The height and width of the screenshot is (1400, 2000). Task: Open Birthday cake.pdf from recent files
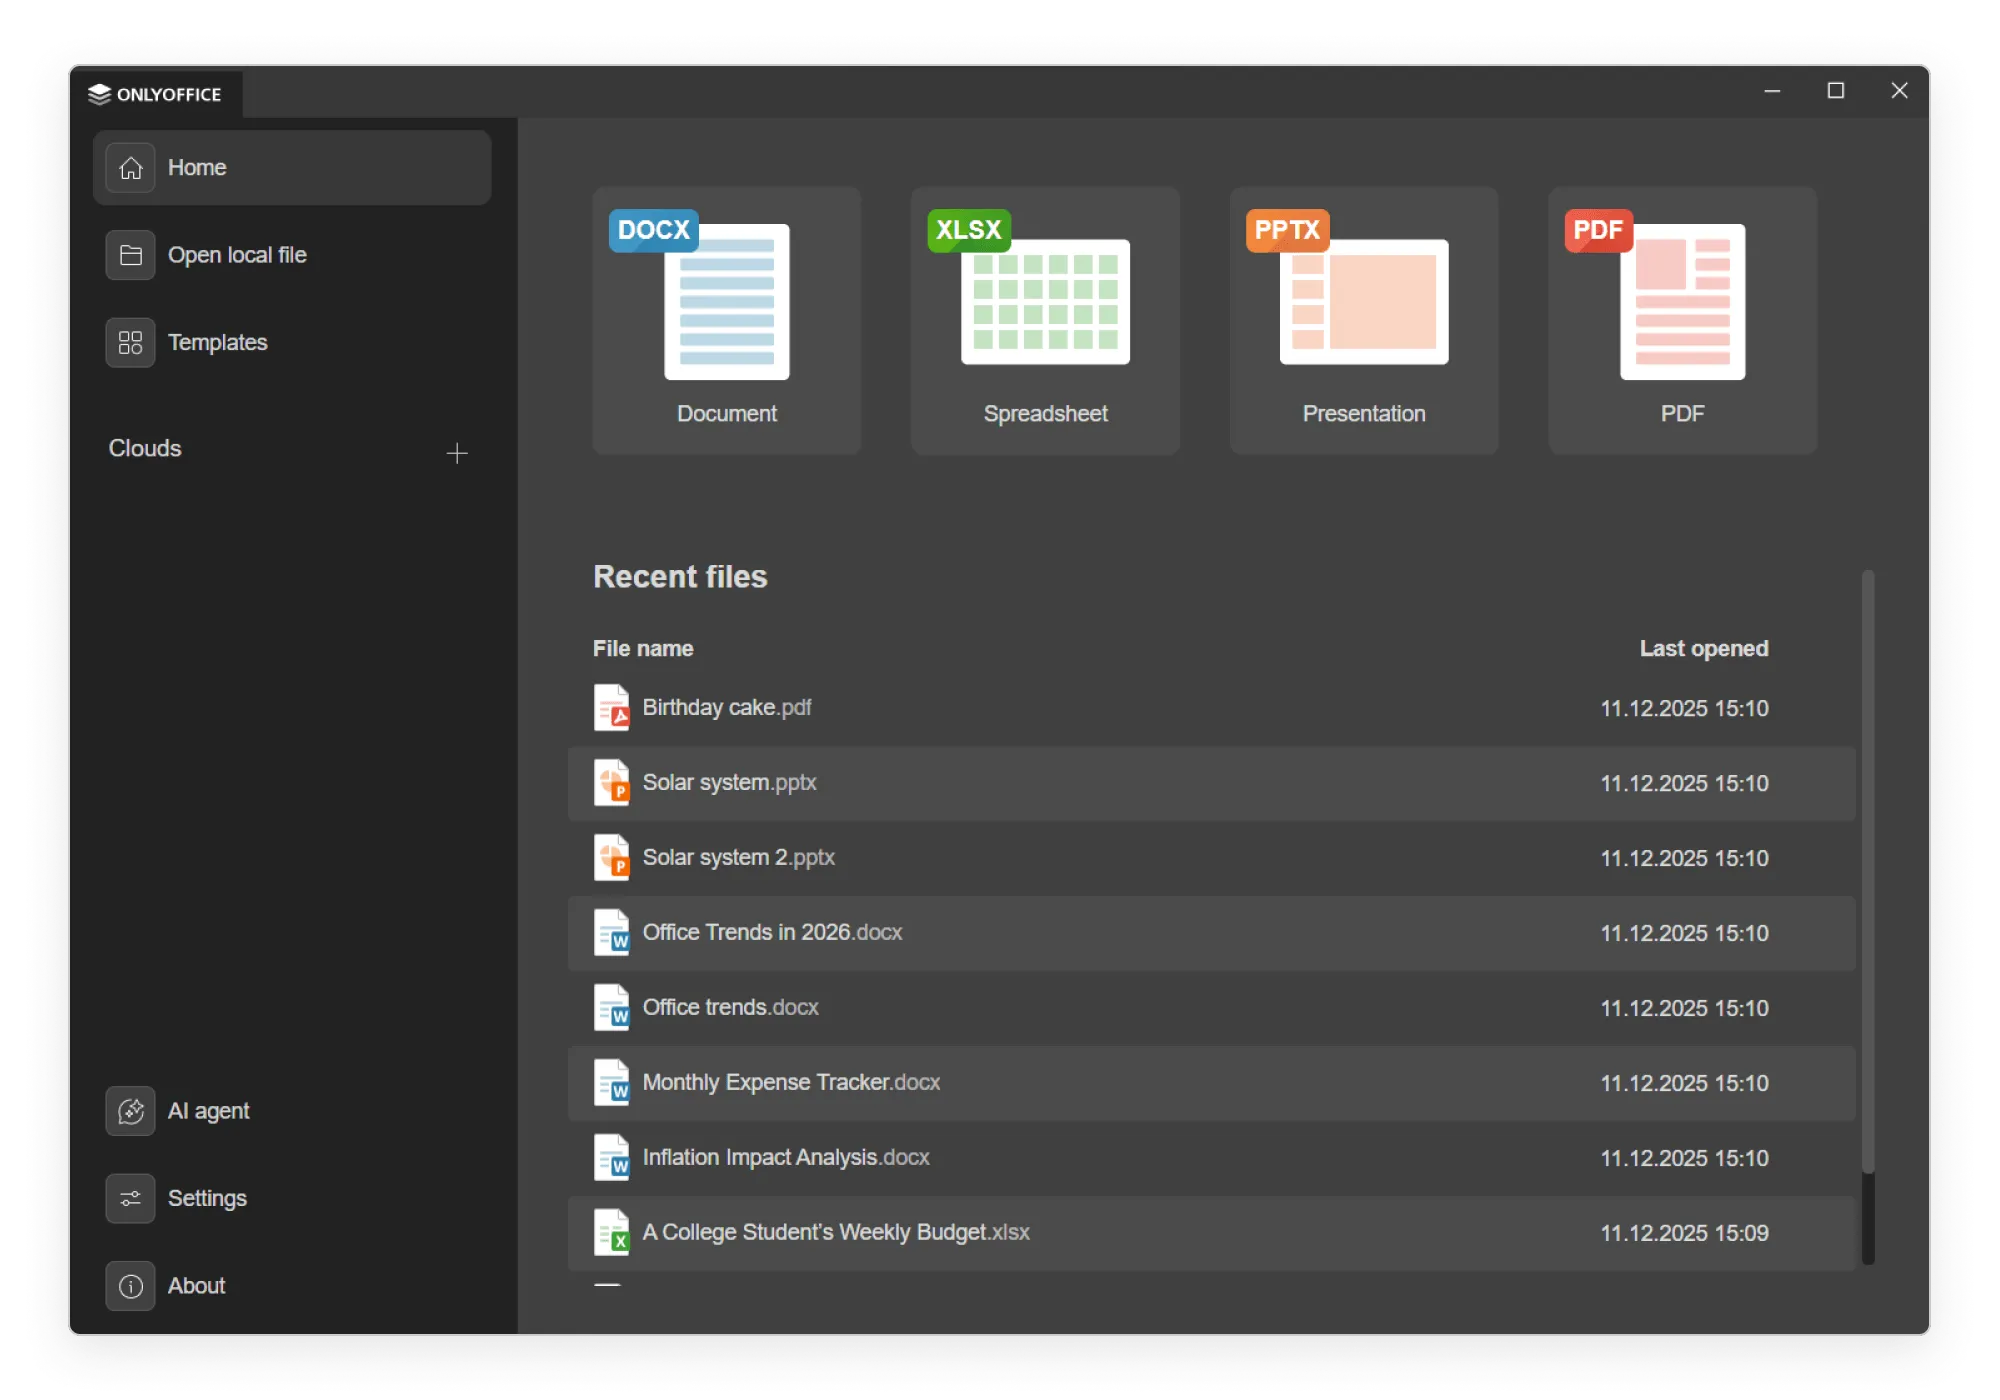[x=726, y=708]
